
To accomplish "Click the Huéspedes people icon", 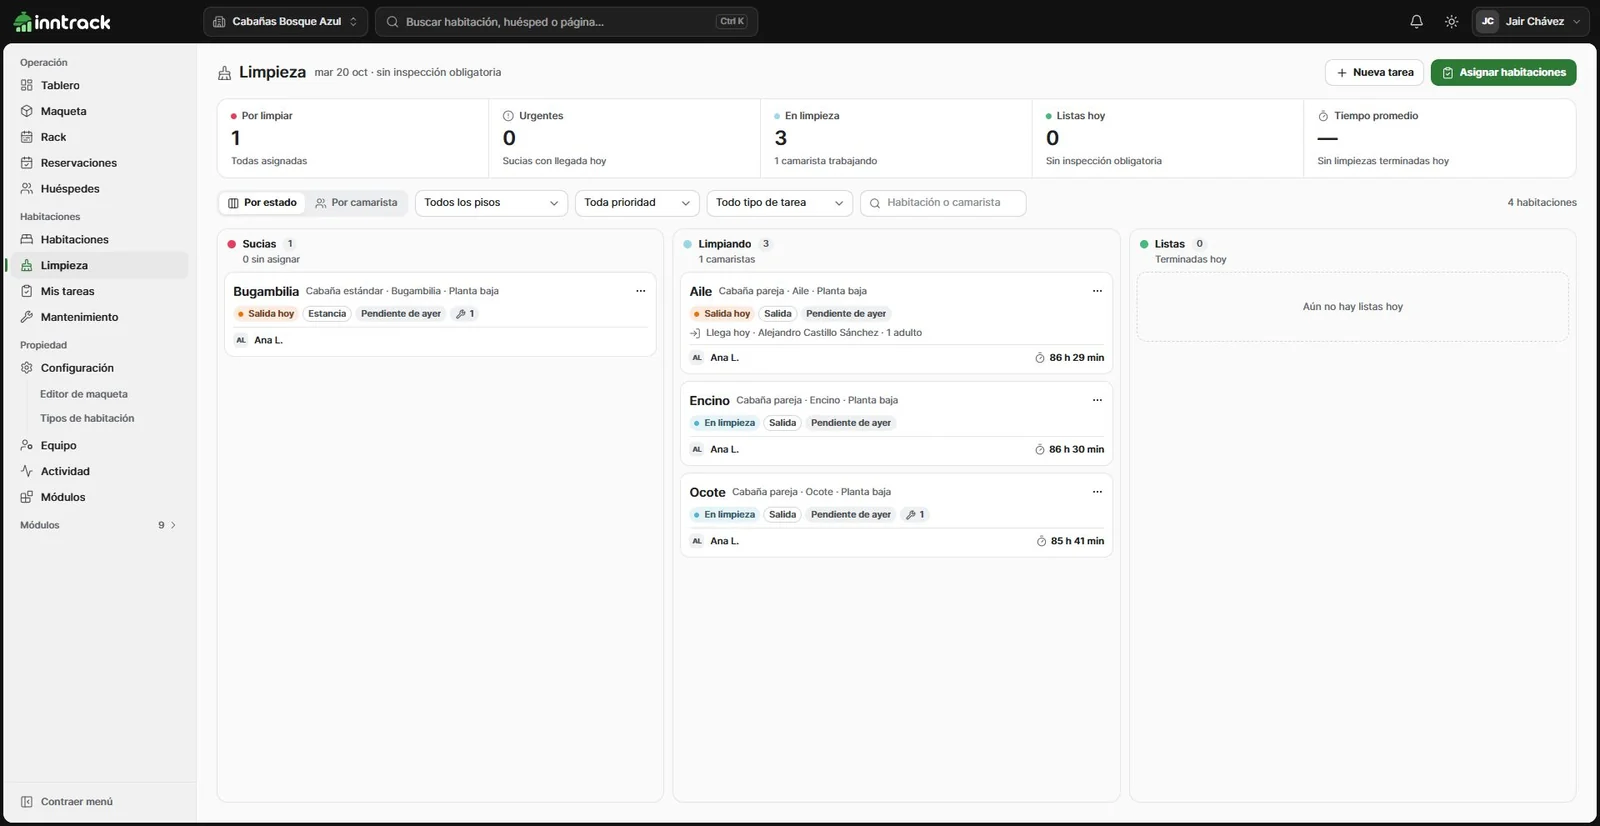I will click(x=27, y=189).
